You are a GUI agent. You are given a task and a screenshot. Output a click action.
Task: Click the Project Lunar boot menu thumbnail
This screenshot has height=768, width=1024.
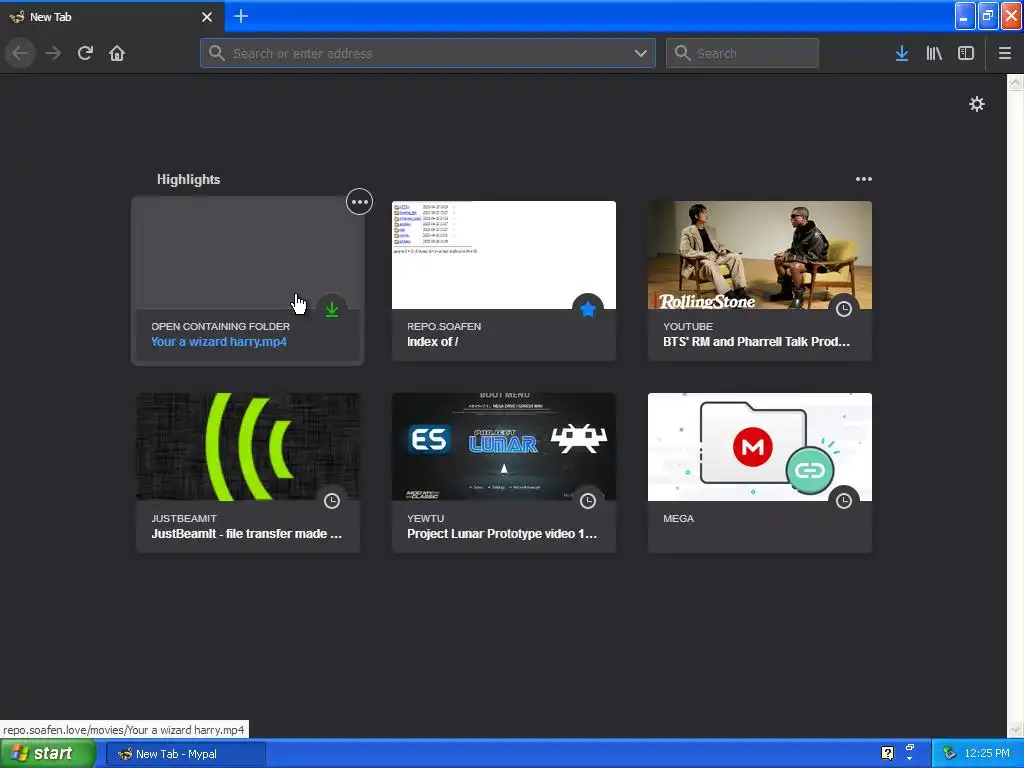coord(504,447)
